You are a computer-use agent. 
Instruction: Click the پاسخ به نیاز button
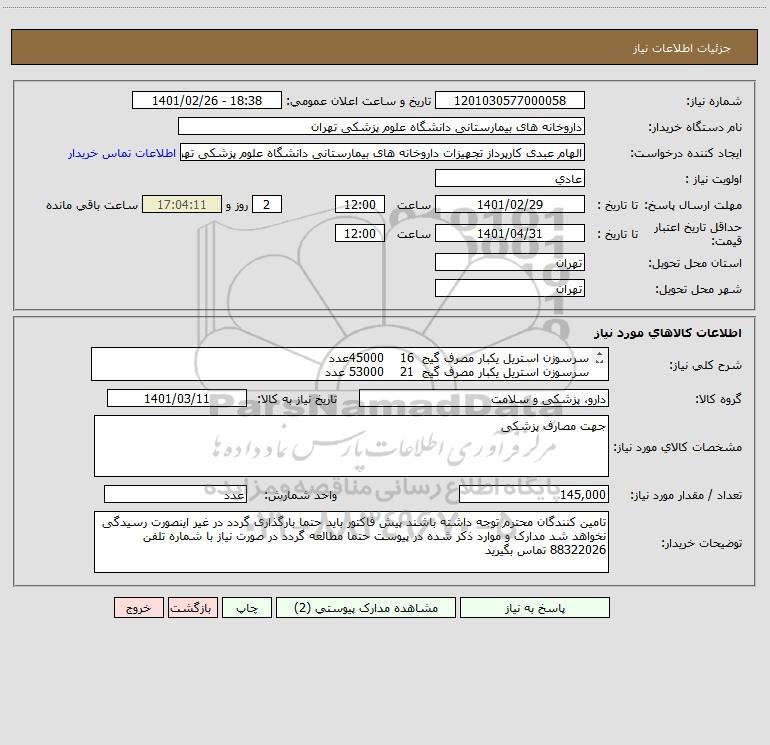535,608
